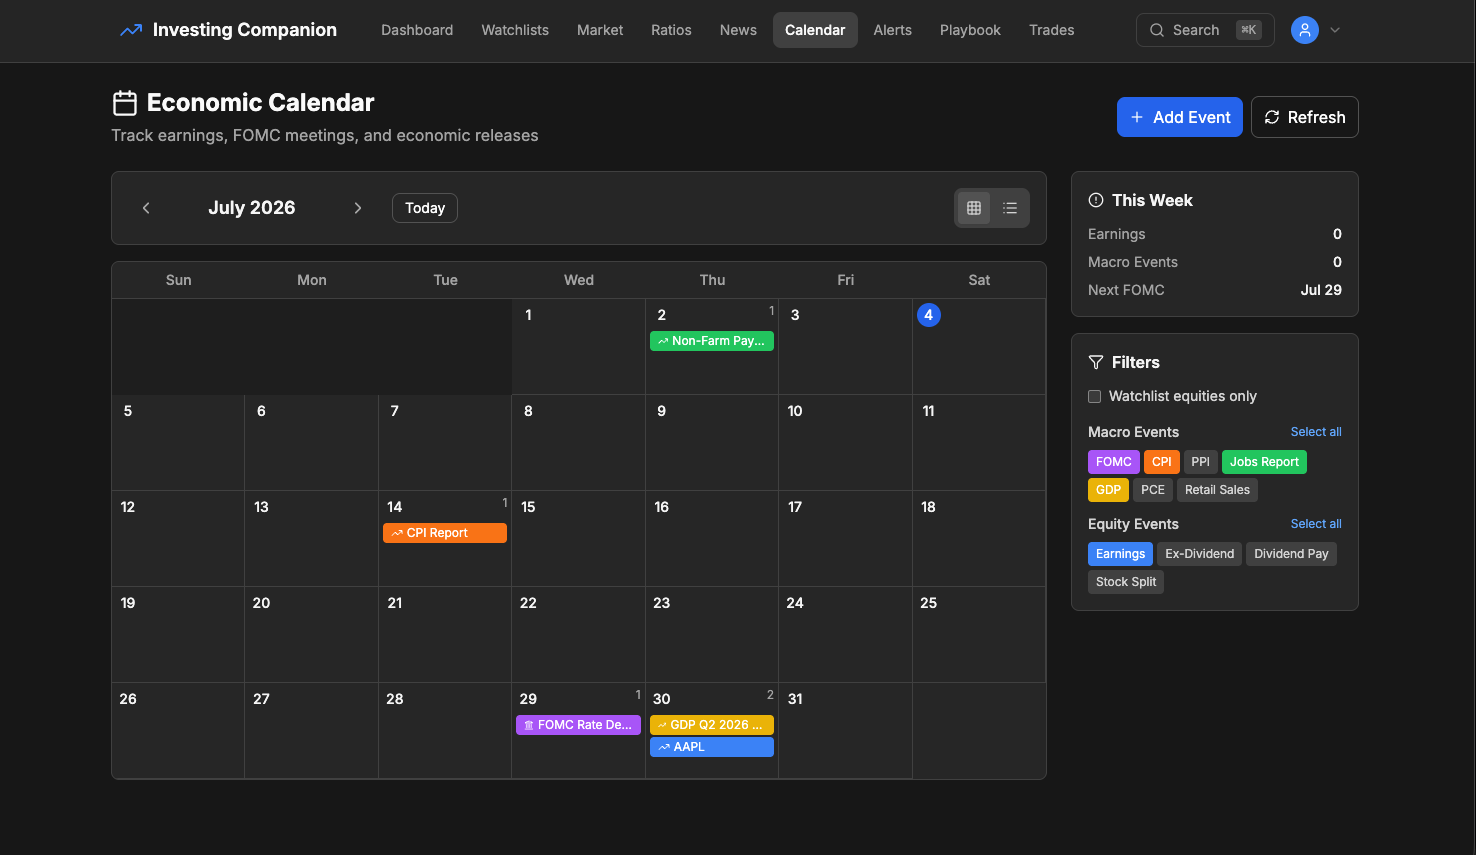
Task: Toggle the GDP filter chip
Action: 1108,490
